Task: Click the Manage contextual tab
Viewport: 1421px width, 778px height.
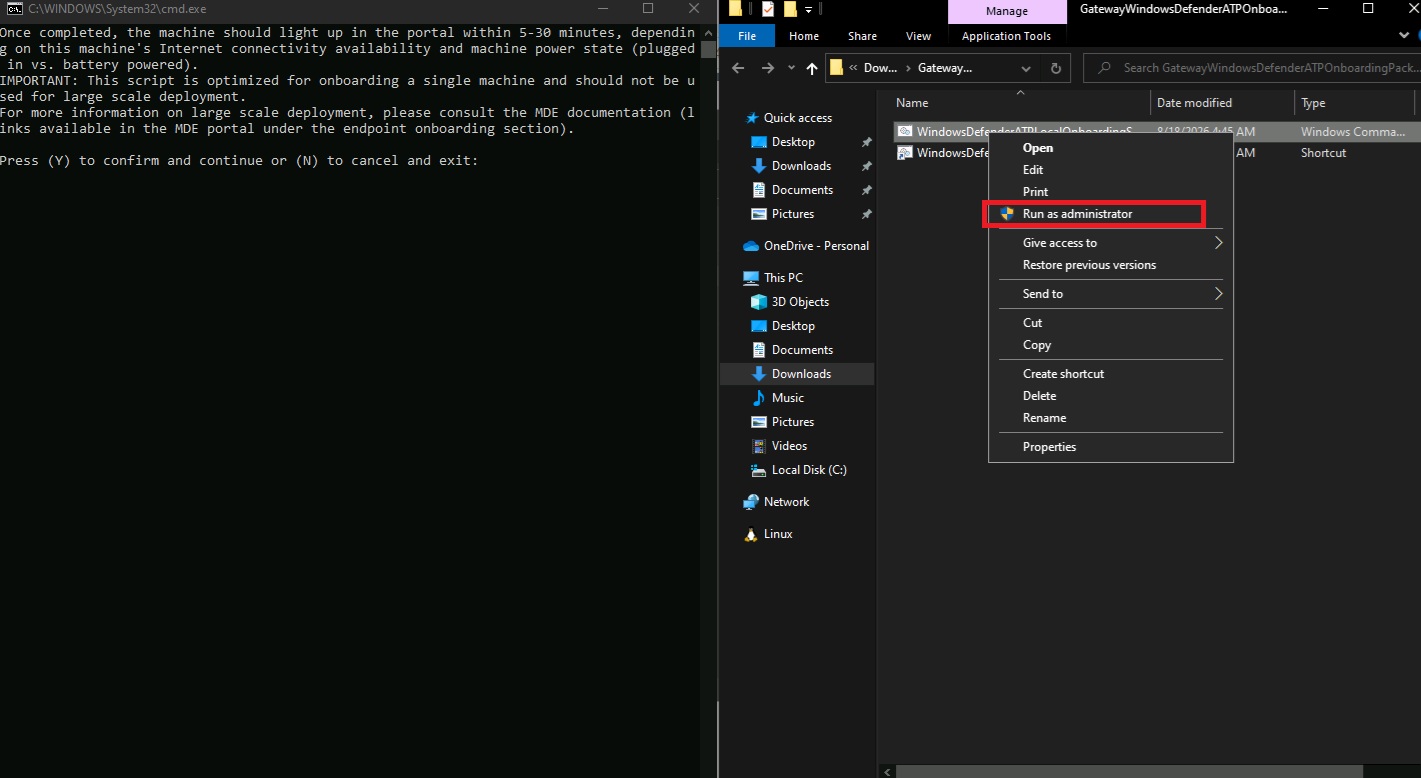Action: click(1006, 12)
